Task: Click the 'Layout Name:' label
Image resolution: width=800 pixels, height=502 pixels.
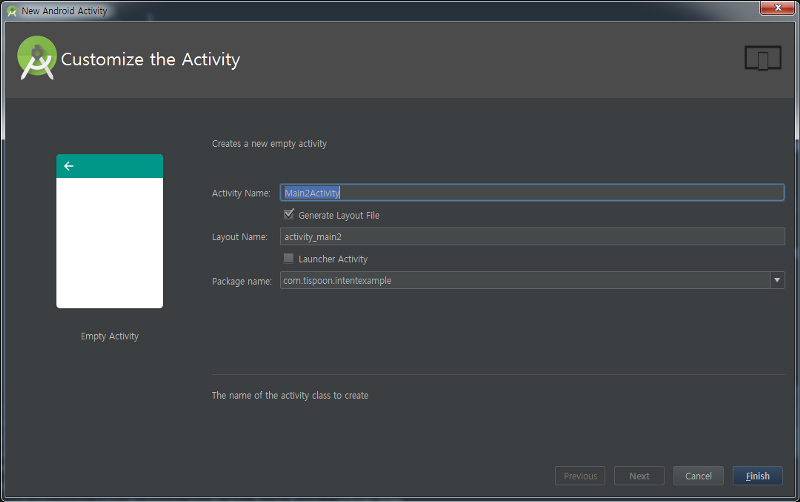Action: (240, 237)
